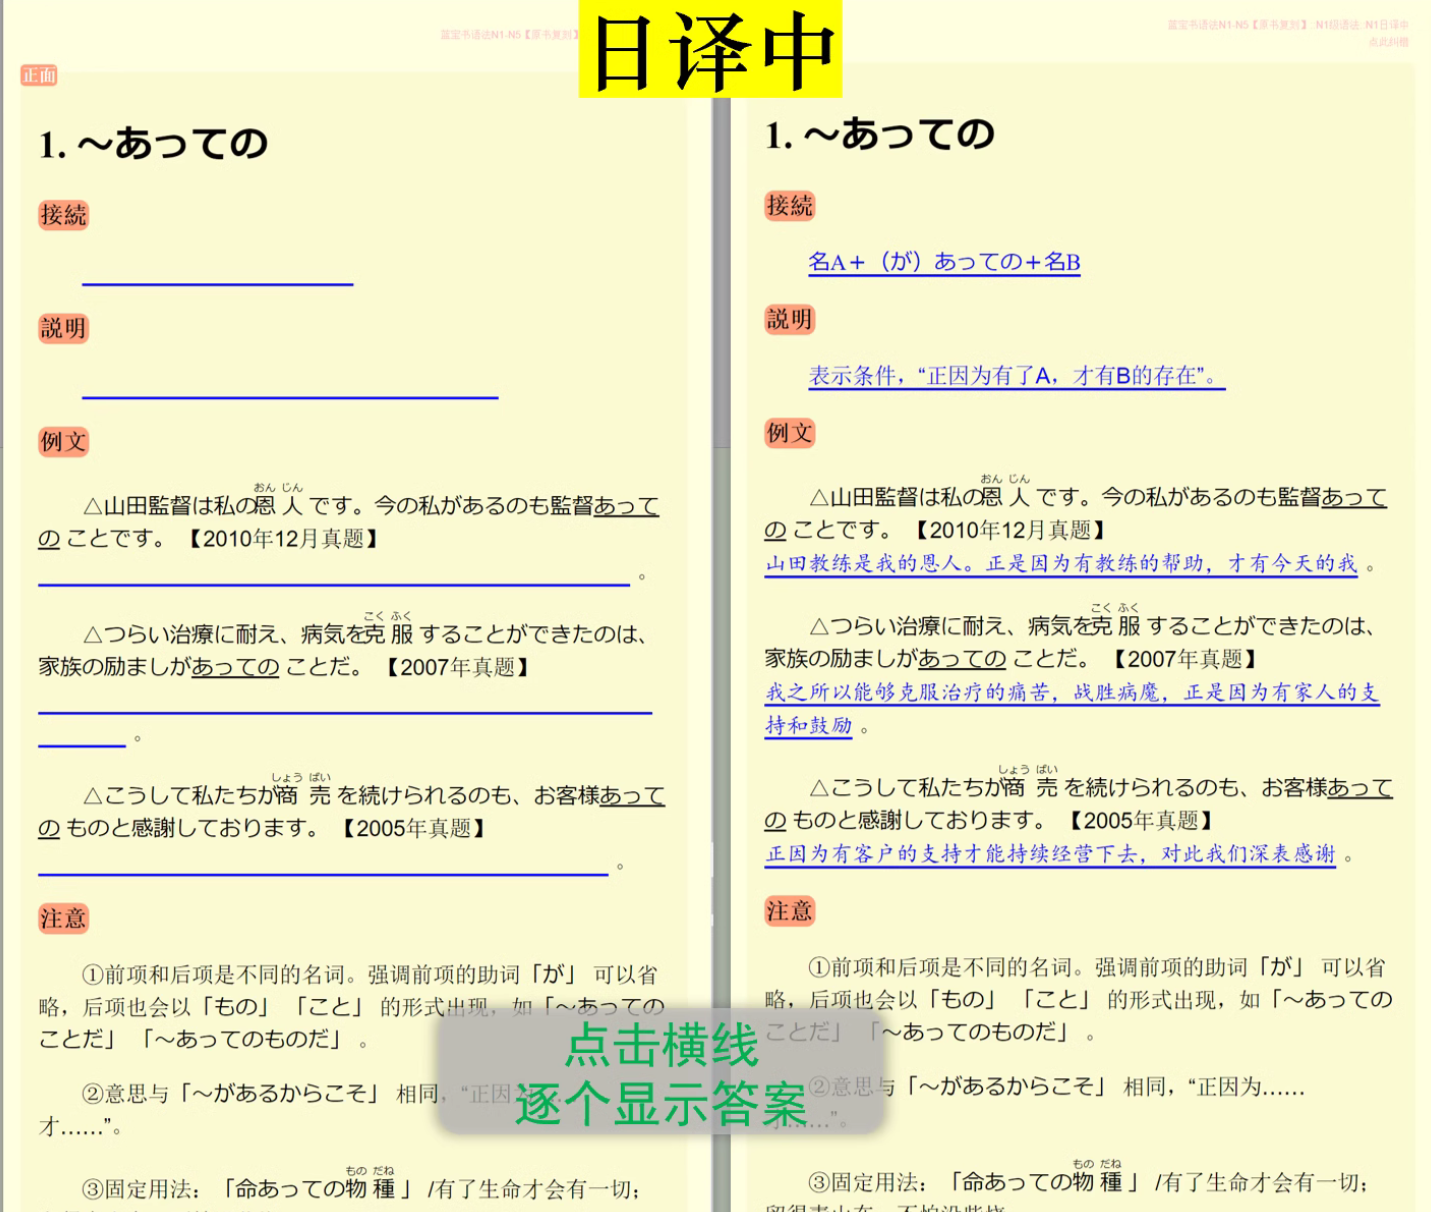Click the 1. ～あっての heading on left card
The height and width of the screenshot is (1212, 1431).
[x=153, y=145]
